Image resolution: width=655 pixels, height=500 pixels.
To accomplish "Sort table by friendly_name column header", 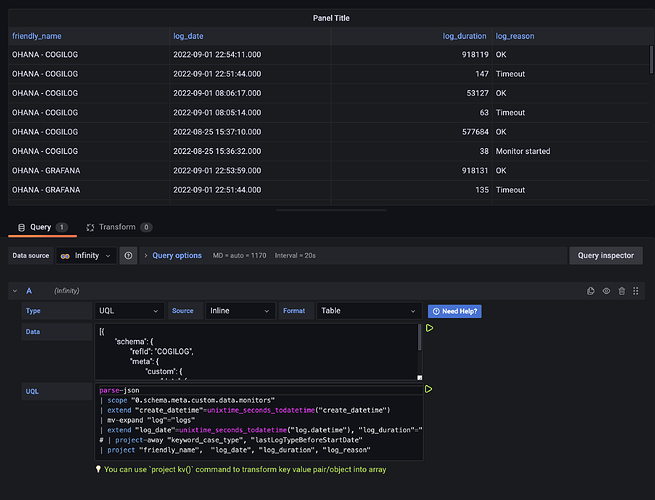I will (37, 36).
